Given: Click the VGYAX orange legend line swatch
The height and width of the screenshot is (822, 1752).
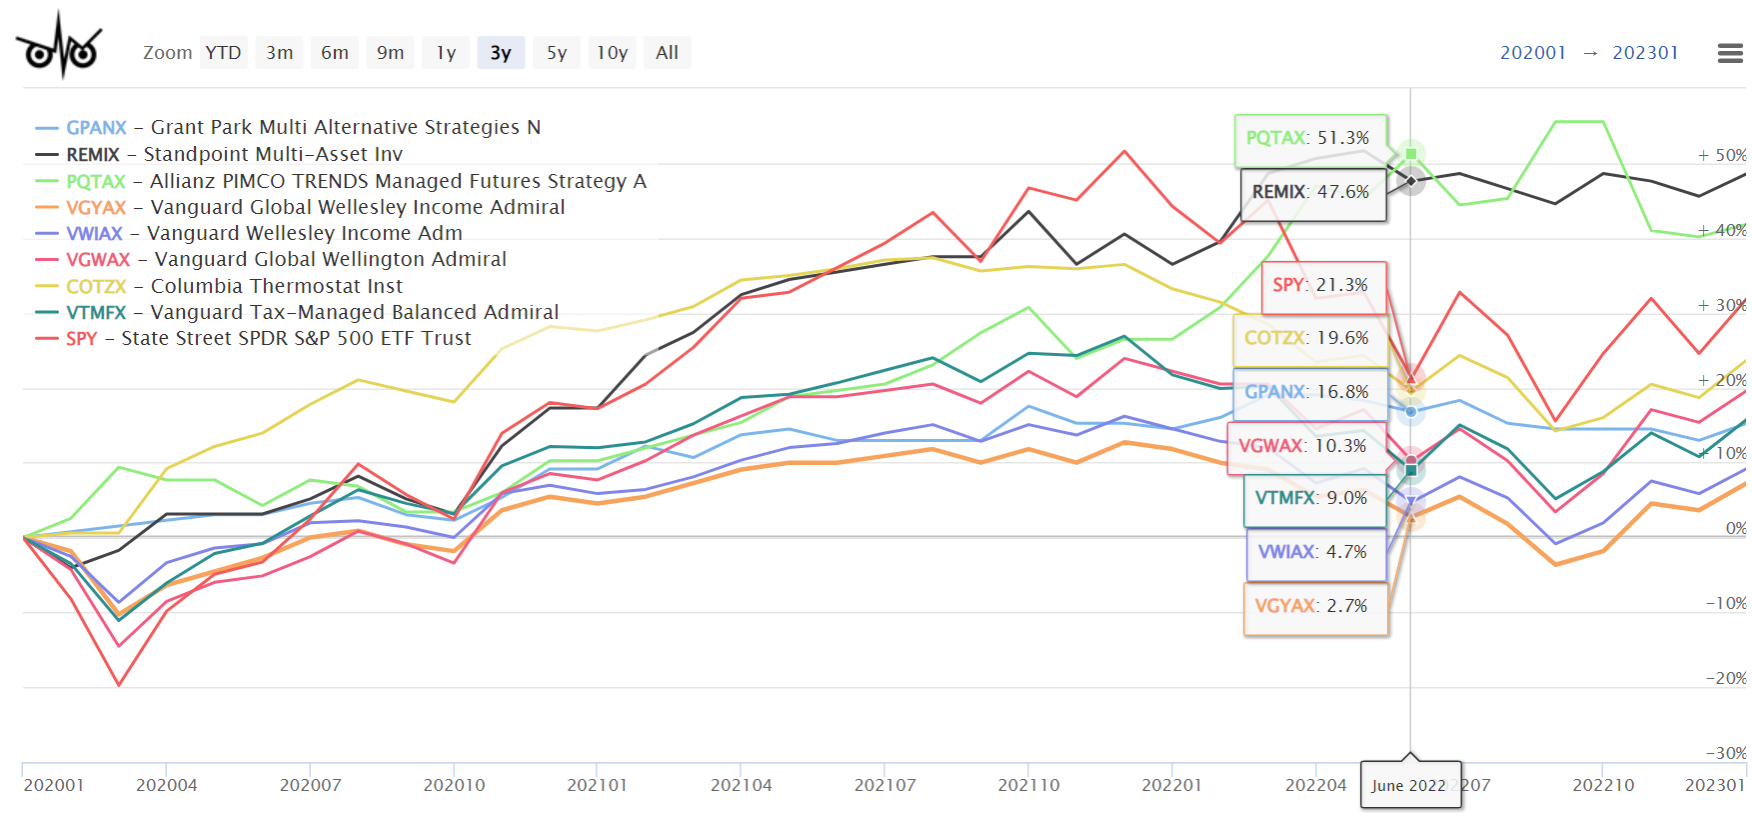Looking at the screenshot, I should 47,208.
